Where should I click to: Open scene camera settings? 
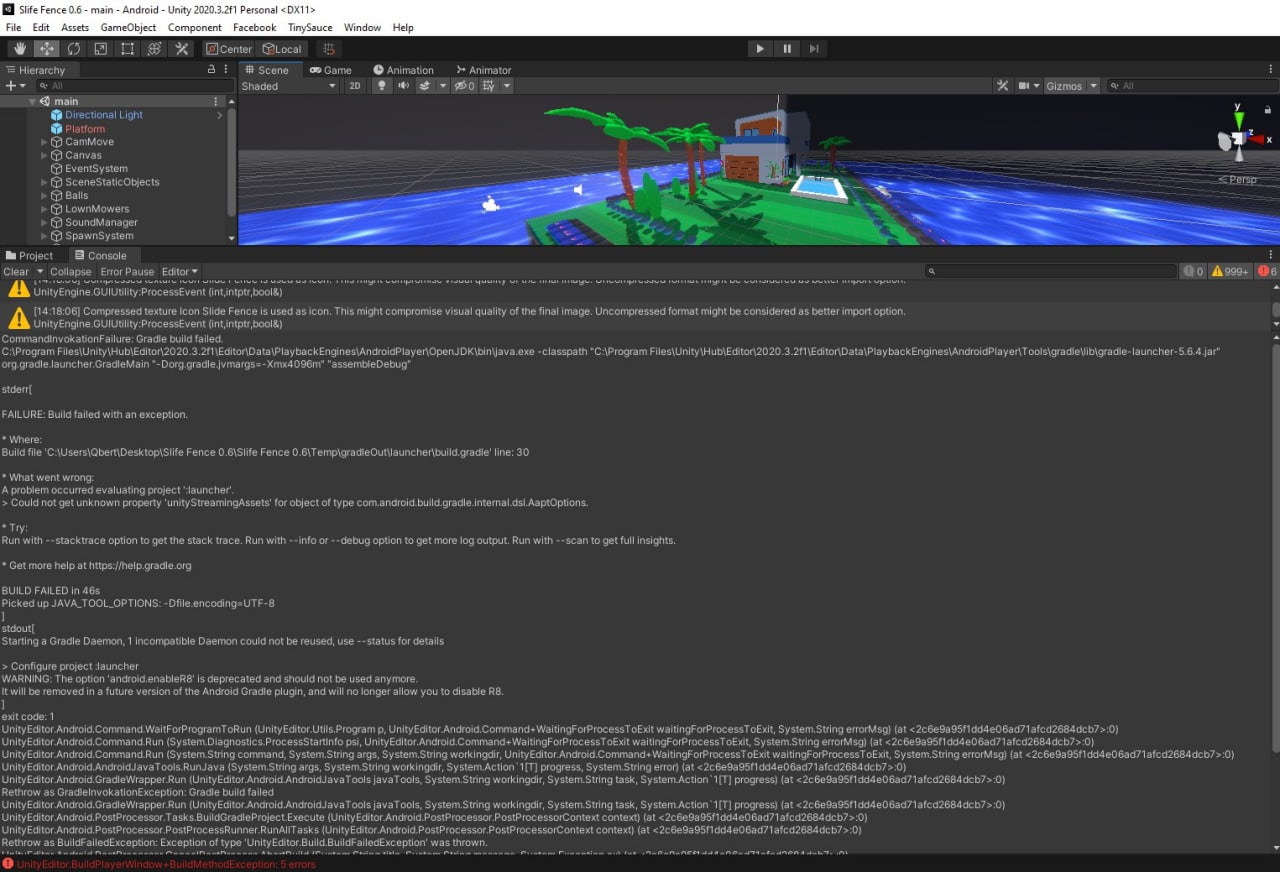(1029, 86)
